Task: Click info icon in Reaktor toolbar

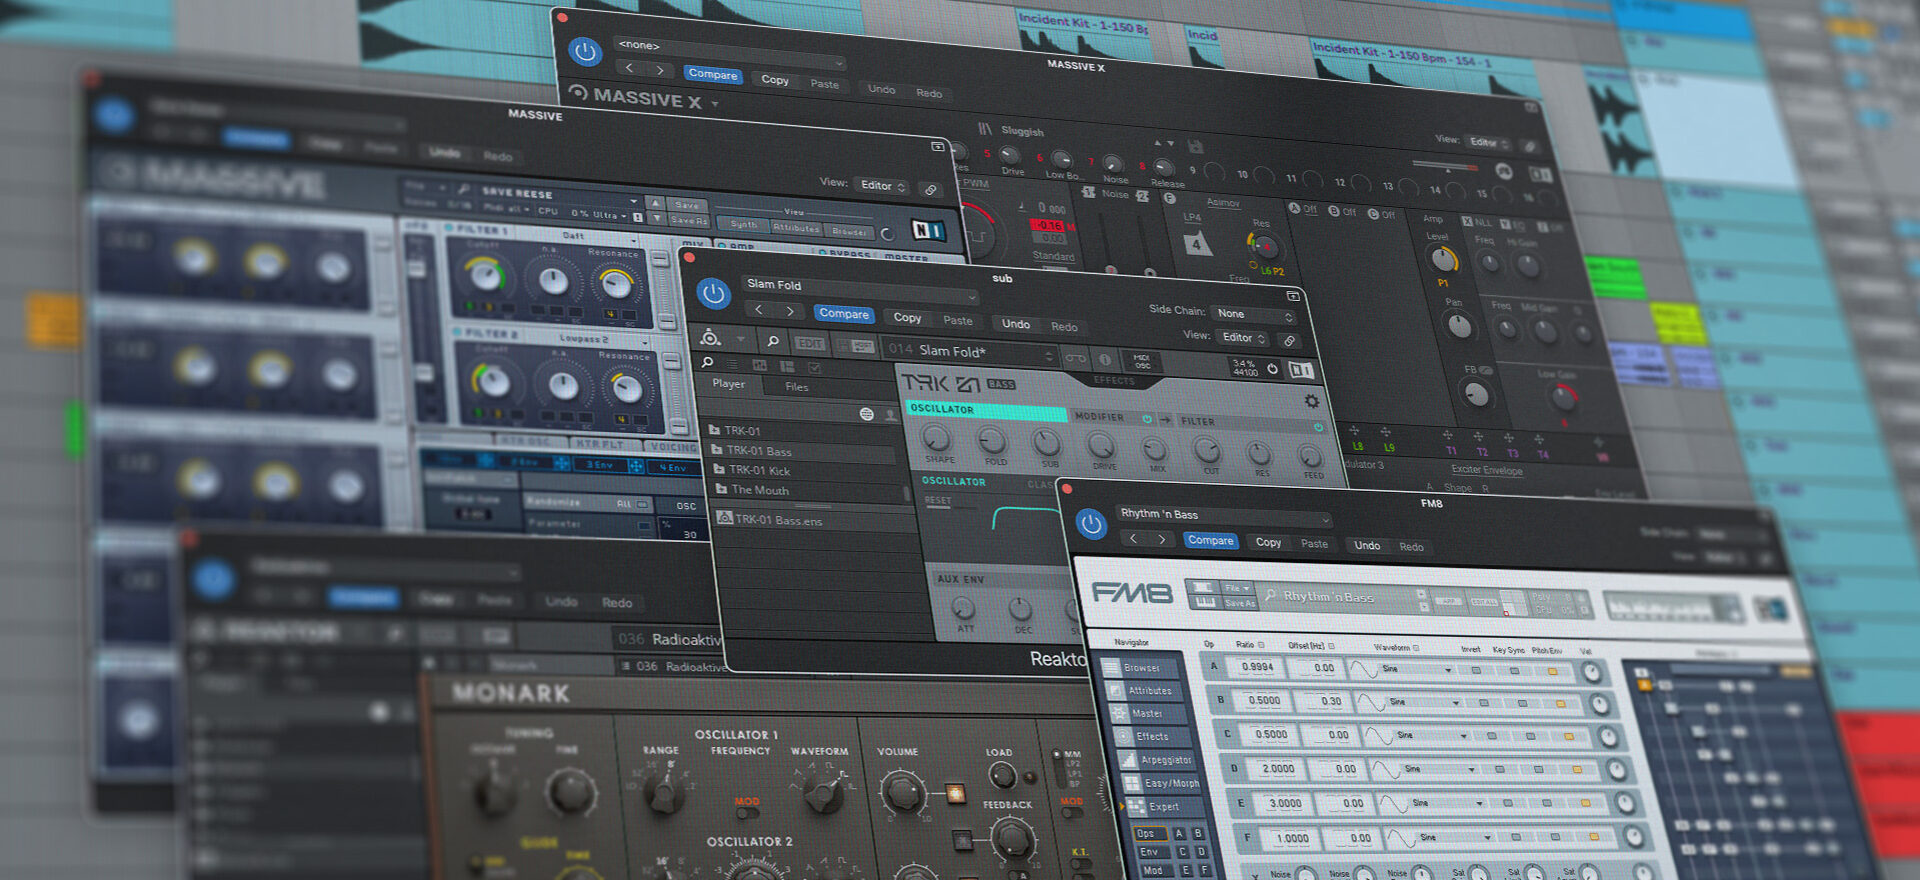Action: click(1105, 359)
